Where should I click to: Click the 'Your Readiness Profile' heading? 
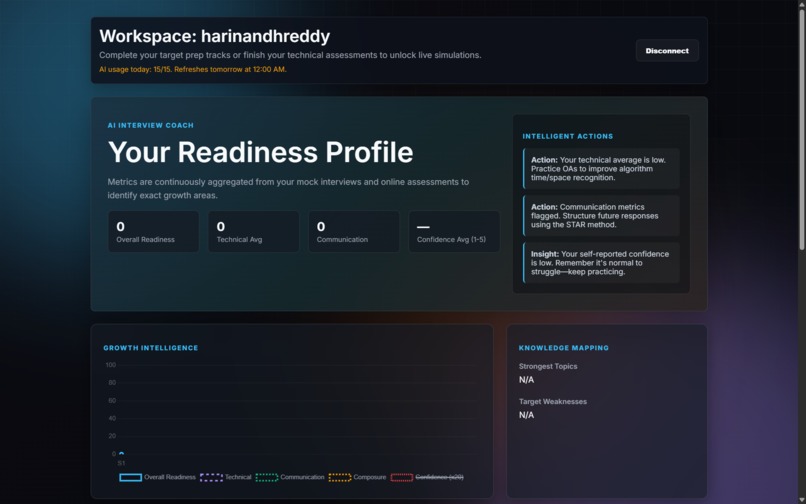pos(260,152)
